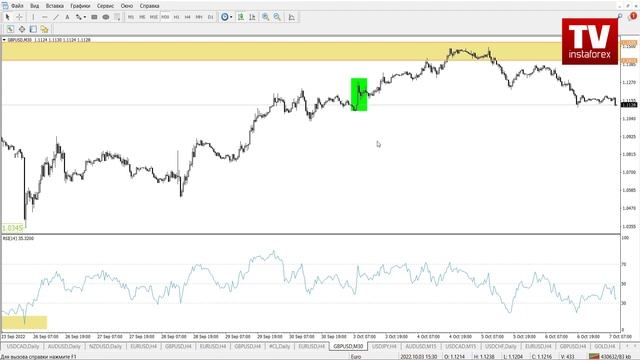640x360 pixels.
Task: Switch to the AUDUSD,Daily chart tab
Action: pyautogui.click(x=64, y=346)
